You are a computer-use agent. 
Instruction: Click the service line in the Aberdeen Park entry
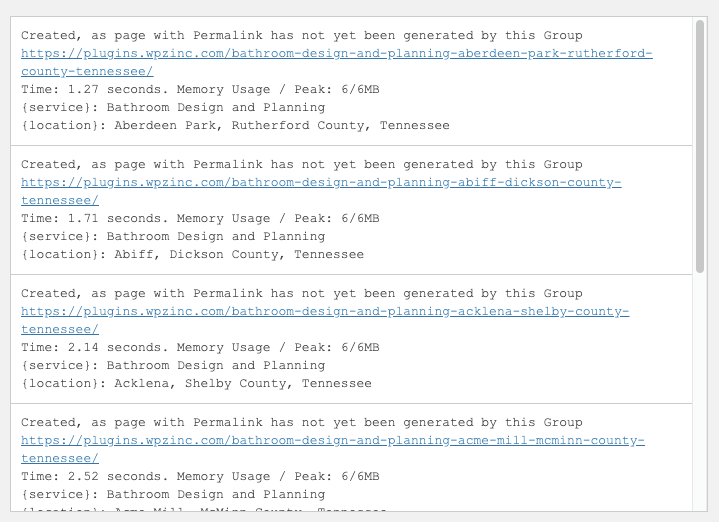(173, 108)
